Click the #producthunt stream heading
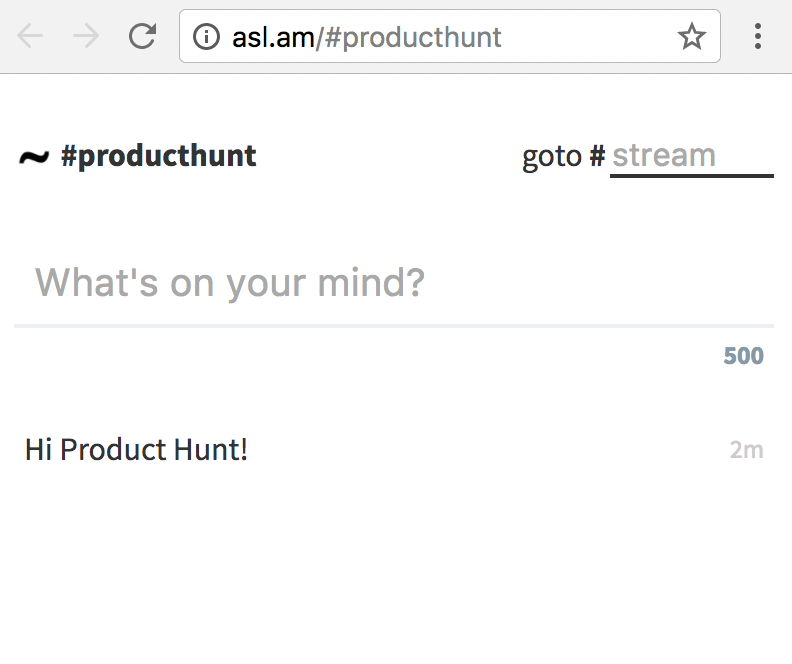Screen dimensions: 792x664 (158, 156)
